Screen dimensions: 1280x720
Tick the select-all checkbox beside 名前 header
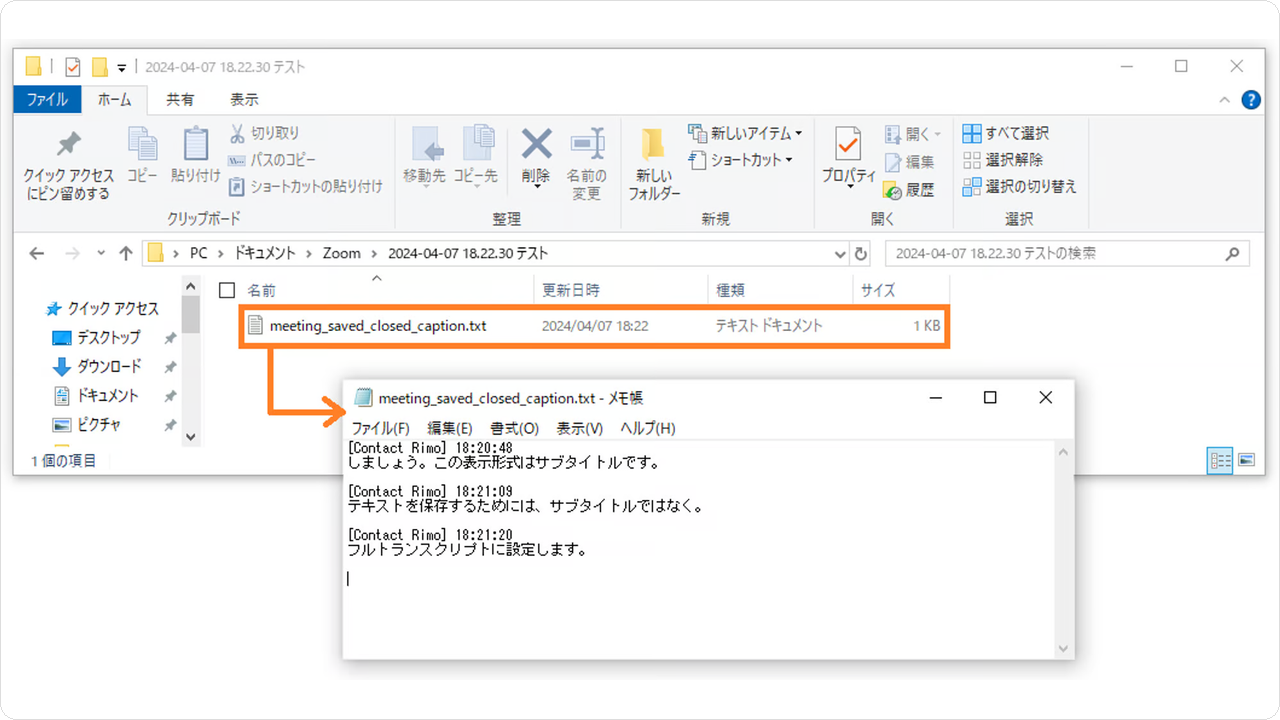227,290
